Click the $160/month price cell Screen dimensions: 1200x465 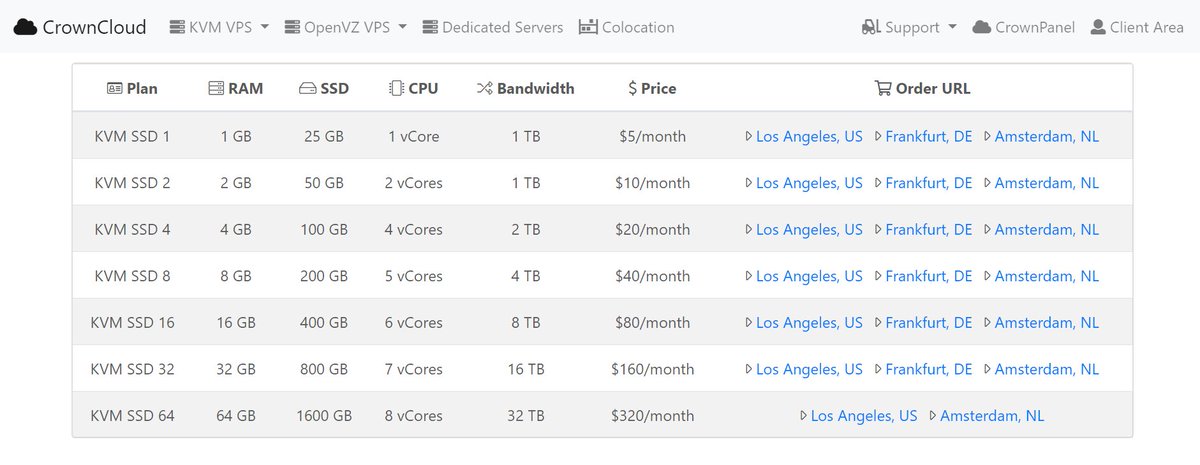[652, 369]
